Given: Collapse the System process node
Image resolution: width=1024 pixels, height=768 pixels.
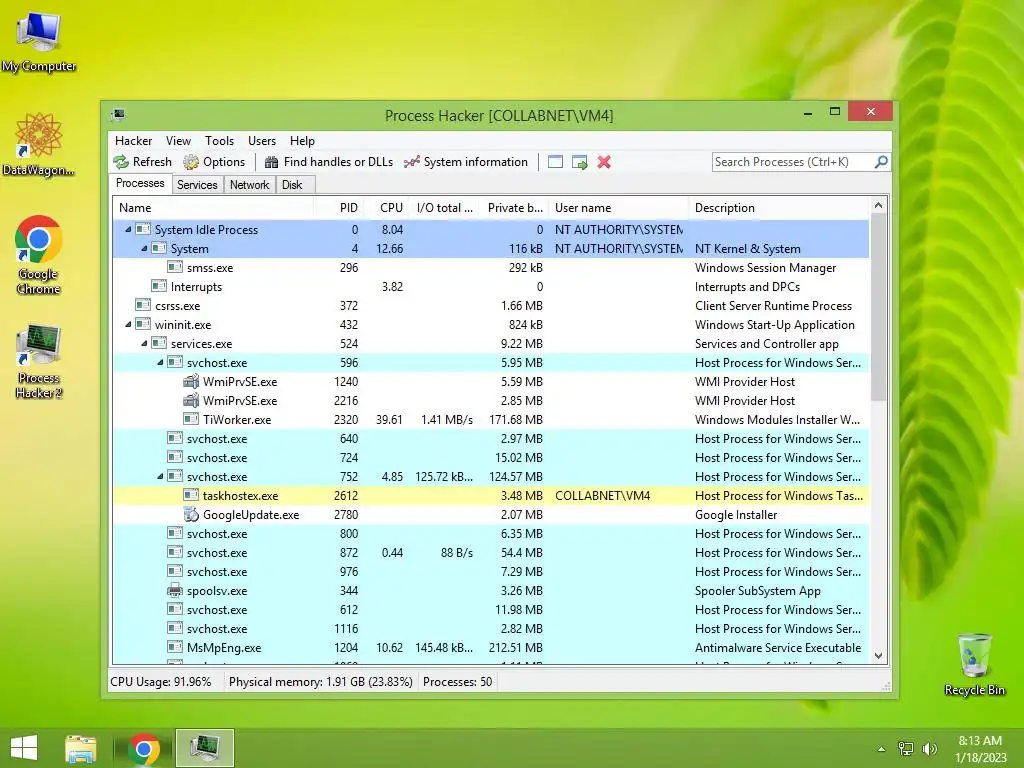Looking at the screenshot, I should pos(144,248).
